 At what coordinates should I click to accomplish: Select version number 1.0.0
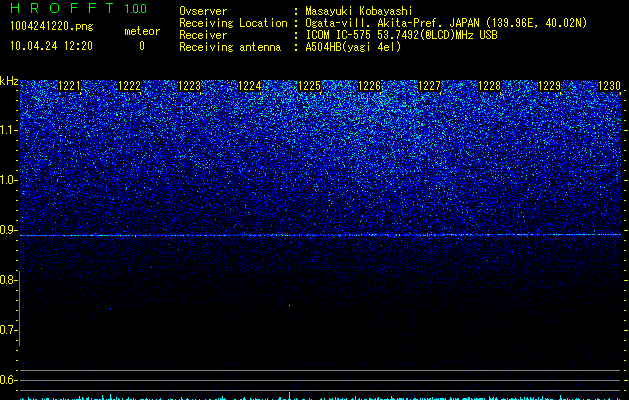[135, 8]
